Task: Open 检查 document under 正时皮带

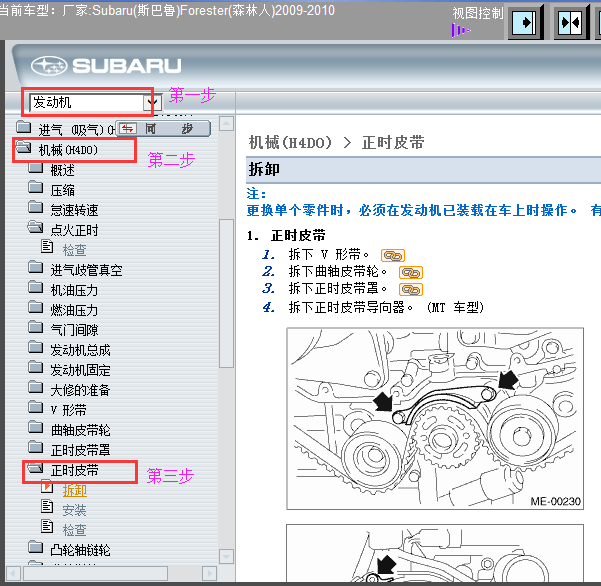Action: (x=74, y=530)
